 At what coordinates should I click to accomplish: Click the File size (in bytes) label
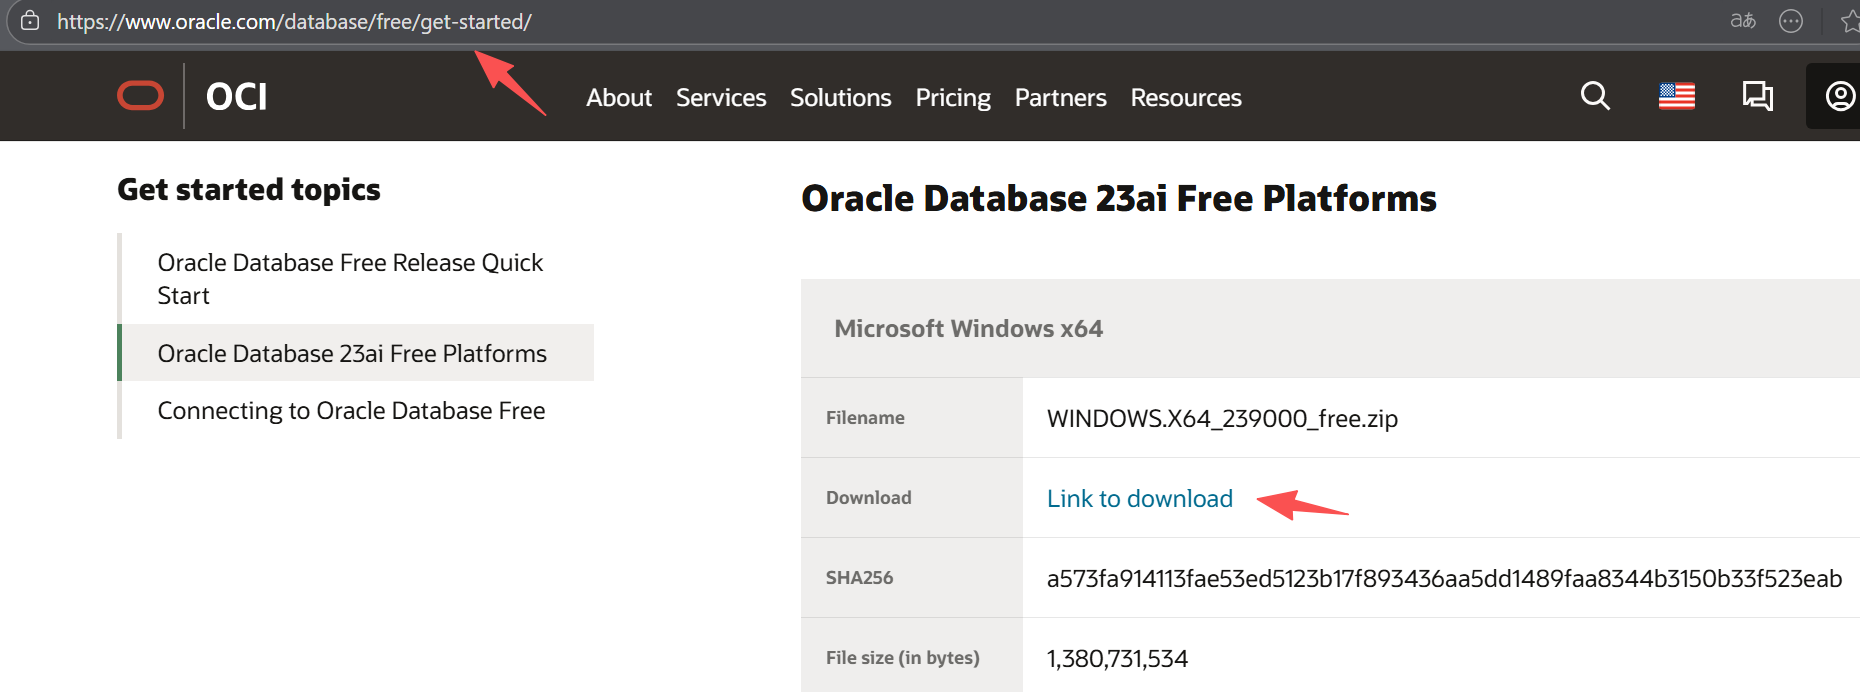point(903,658)
